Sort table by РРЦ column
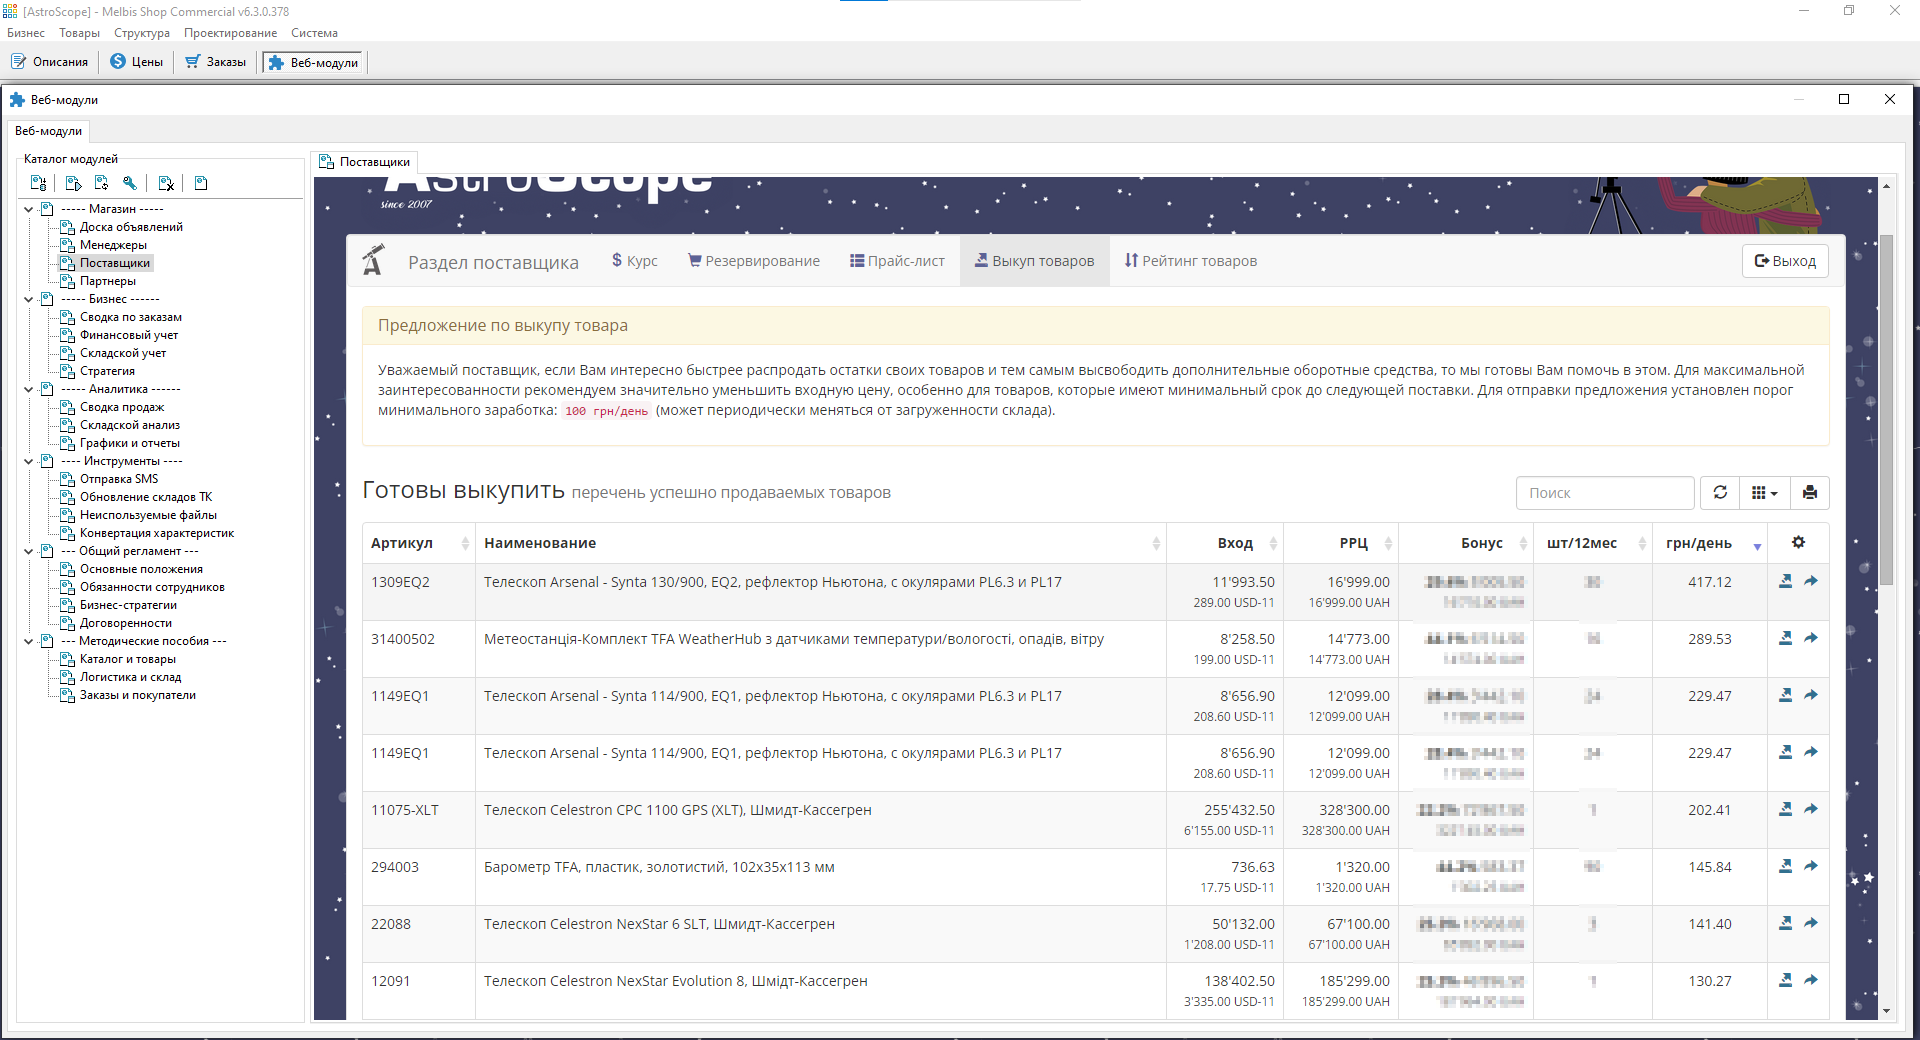Viewport: 1920px width, 1040px height. (1341, 542)
